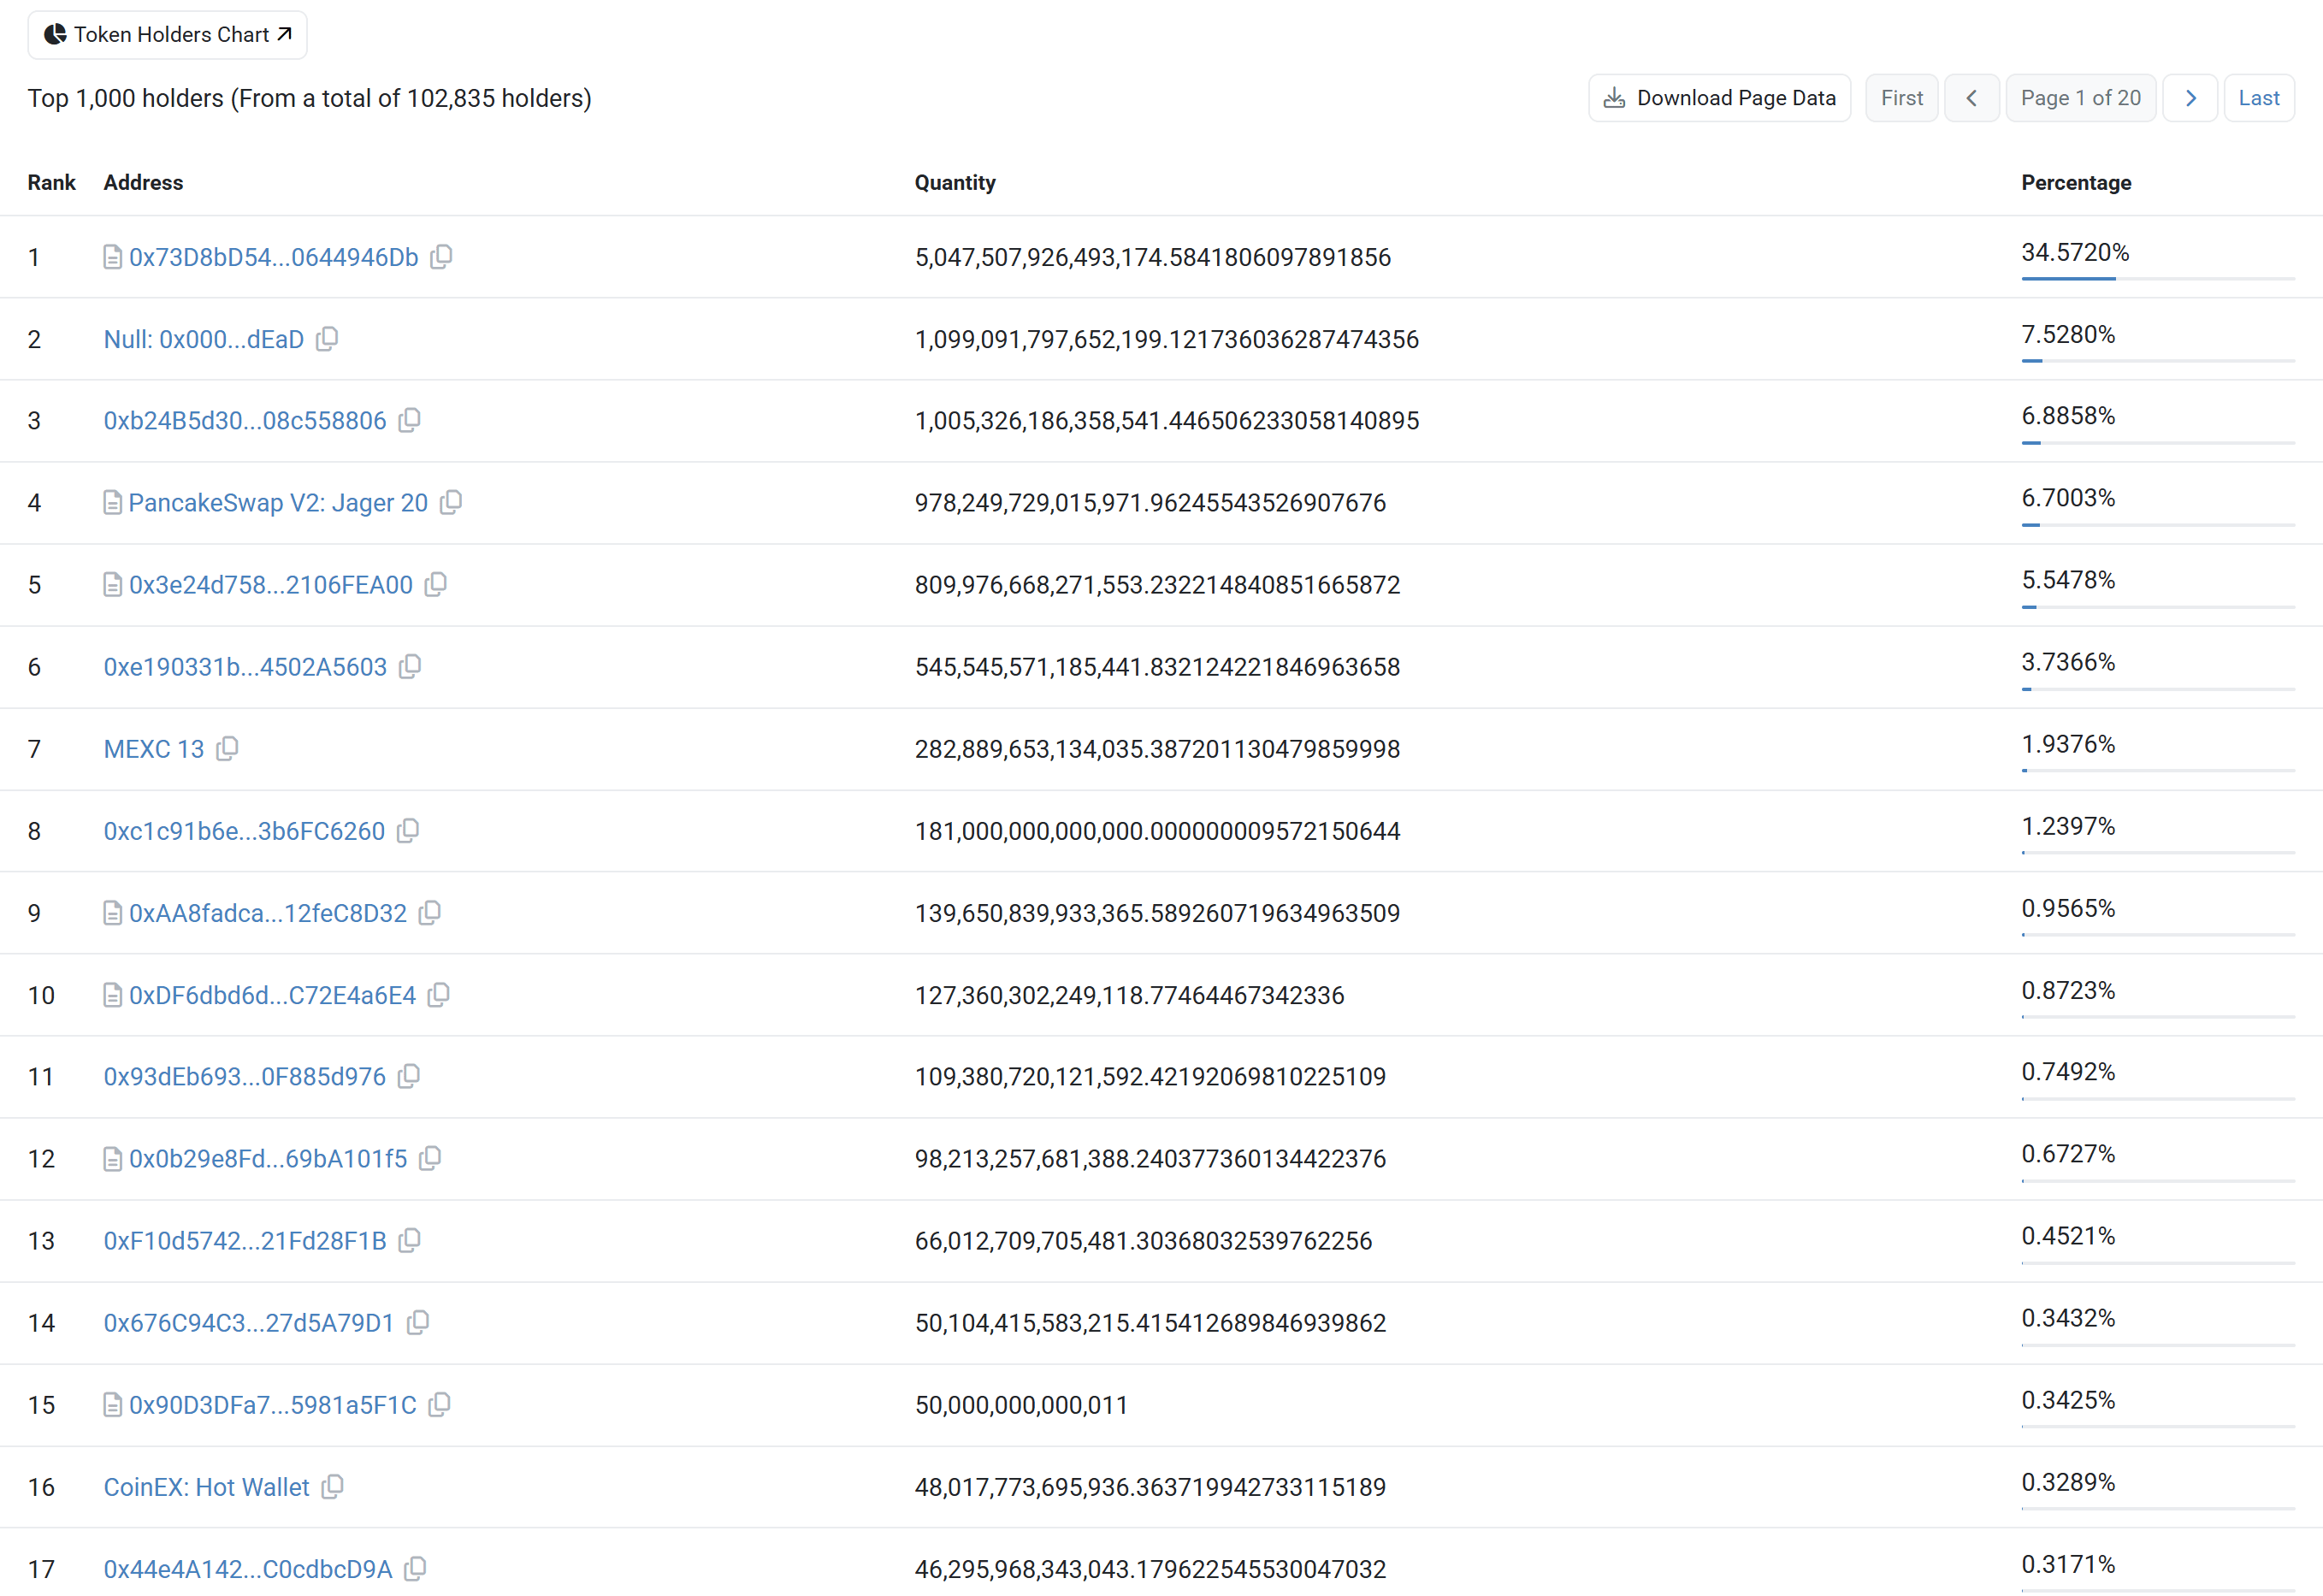Copy address 0xe190331b...4502A5603
Image resolution: width=2323 pixels, height=1596 pixels.
(410, 666)
